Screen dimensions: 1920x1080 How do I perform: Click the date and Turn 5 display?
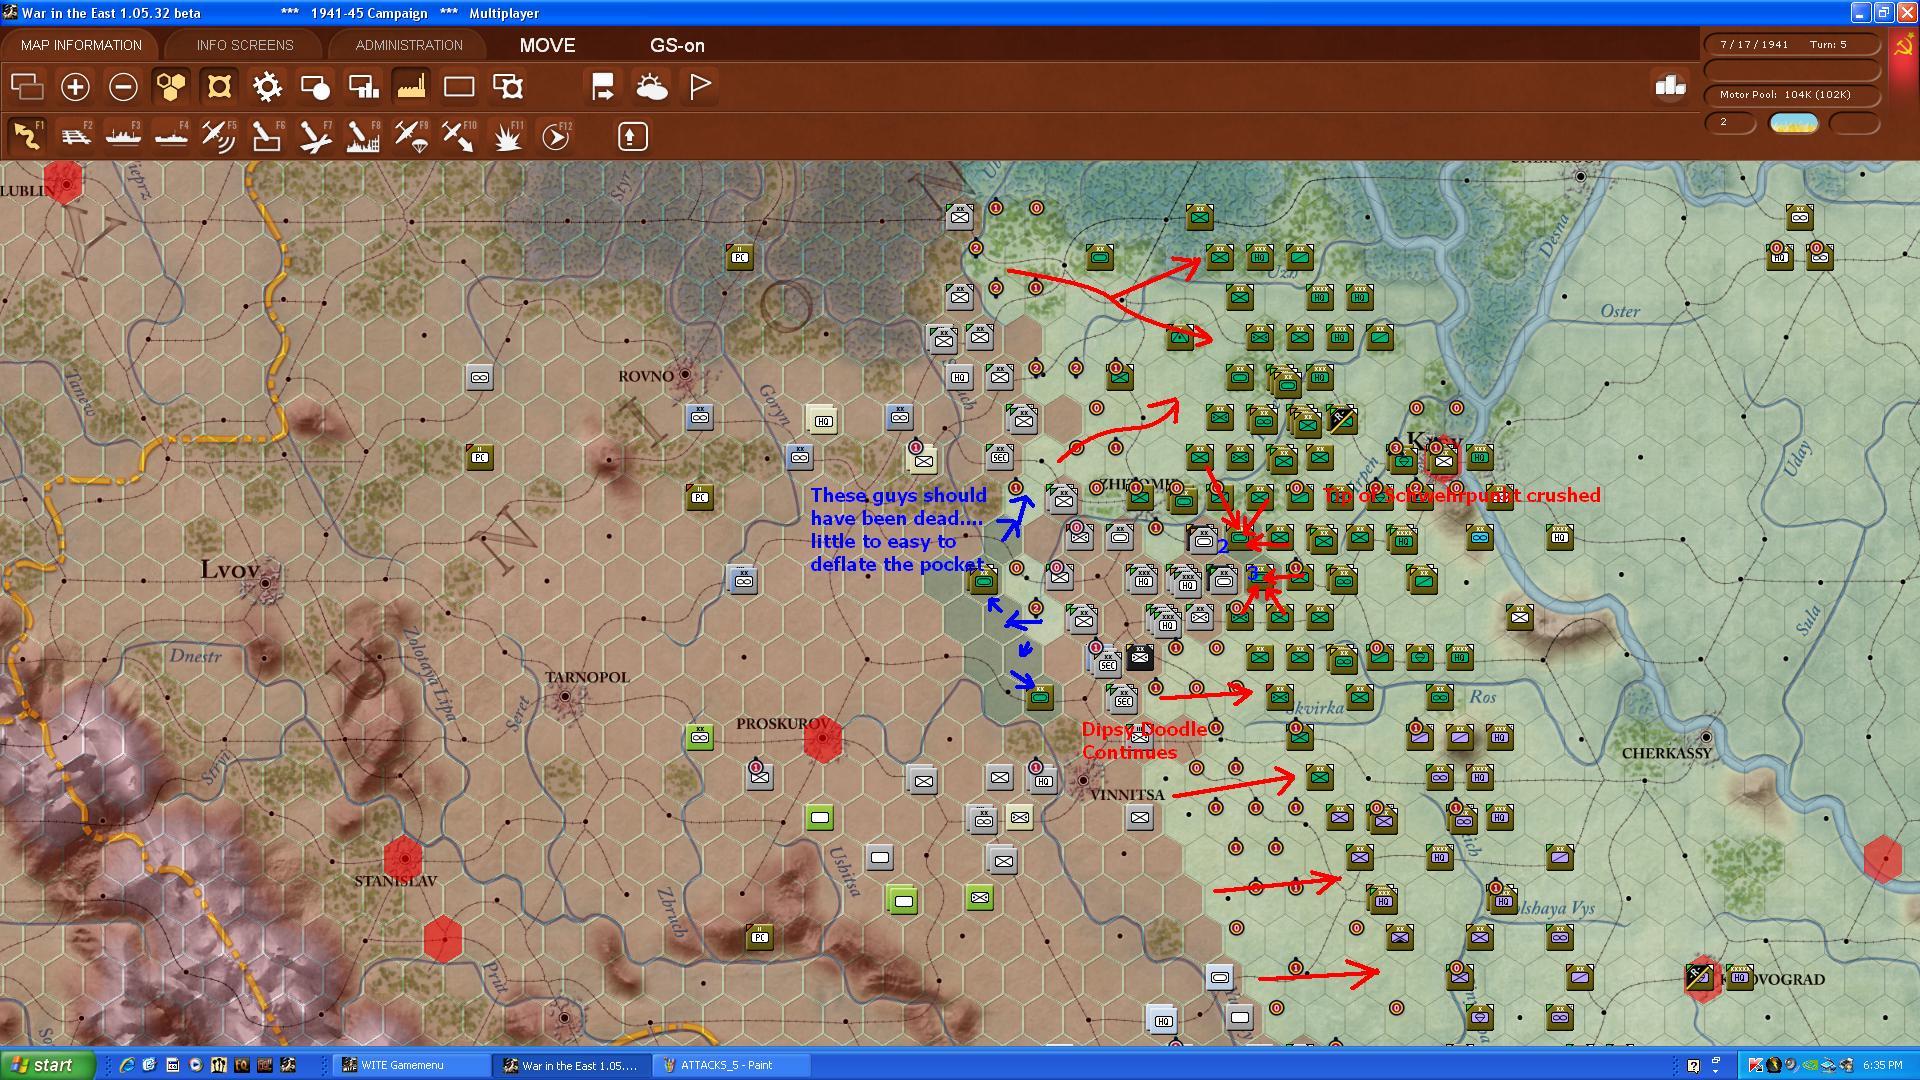tap(1791, 44)
